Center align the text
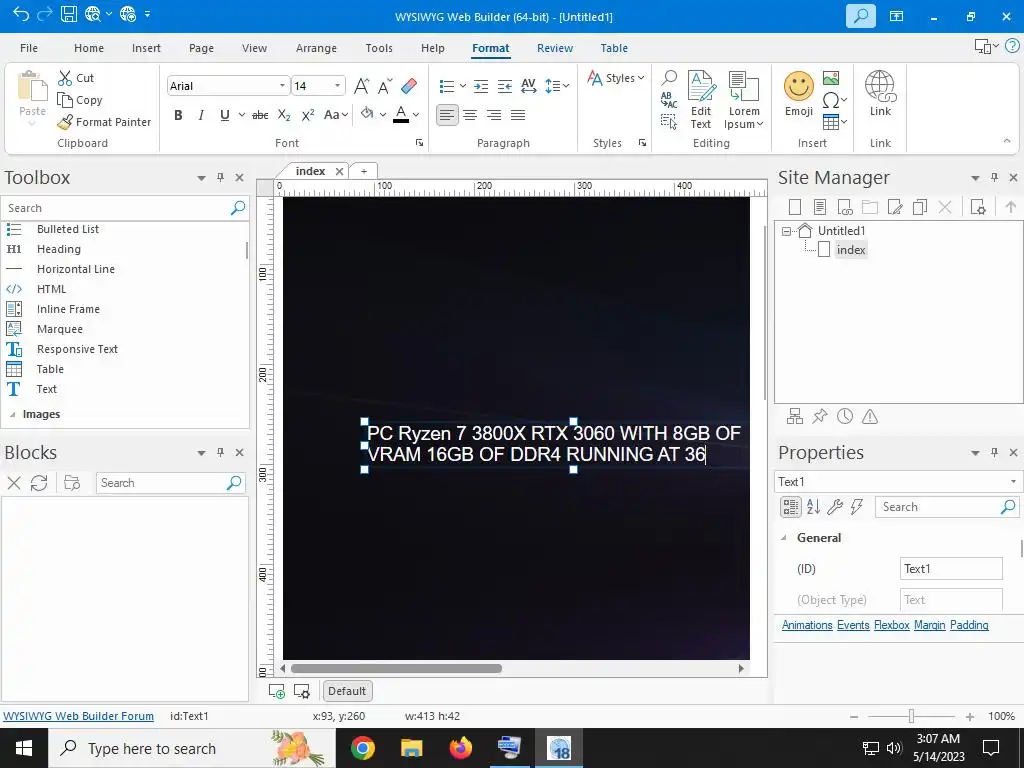The height and width of the screenshot is (768, 1024). pos(470,116)
